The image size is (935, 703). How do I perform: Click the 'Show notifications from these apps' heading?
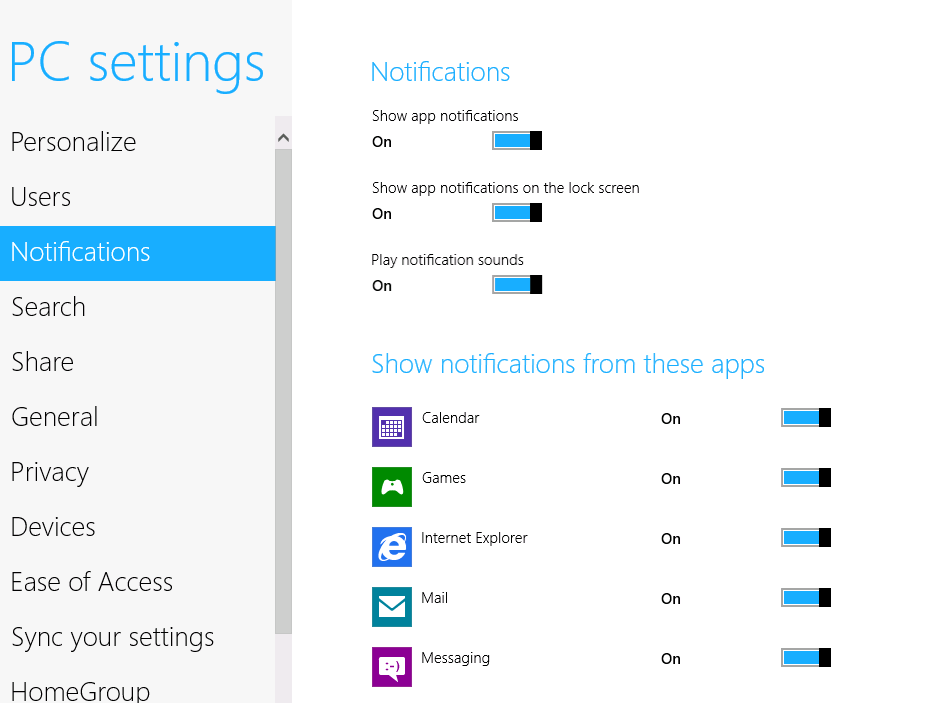click(x=568, y=364)
